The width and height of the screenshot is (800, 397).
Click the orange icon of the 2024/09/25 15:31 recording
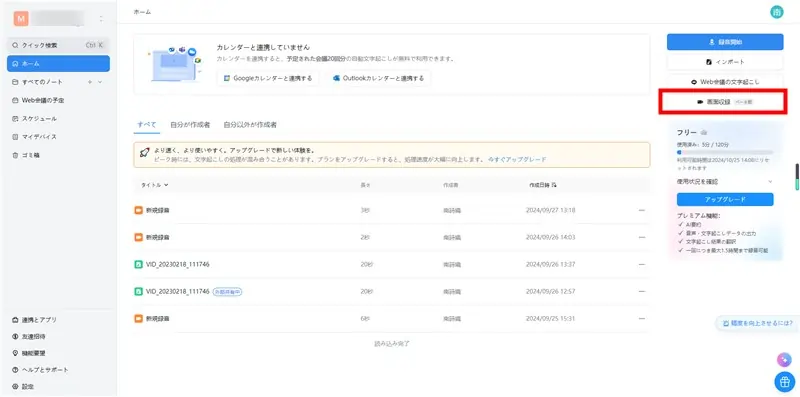139,318
